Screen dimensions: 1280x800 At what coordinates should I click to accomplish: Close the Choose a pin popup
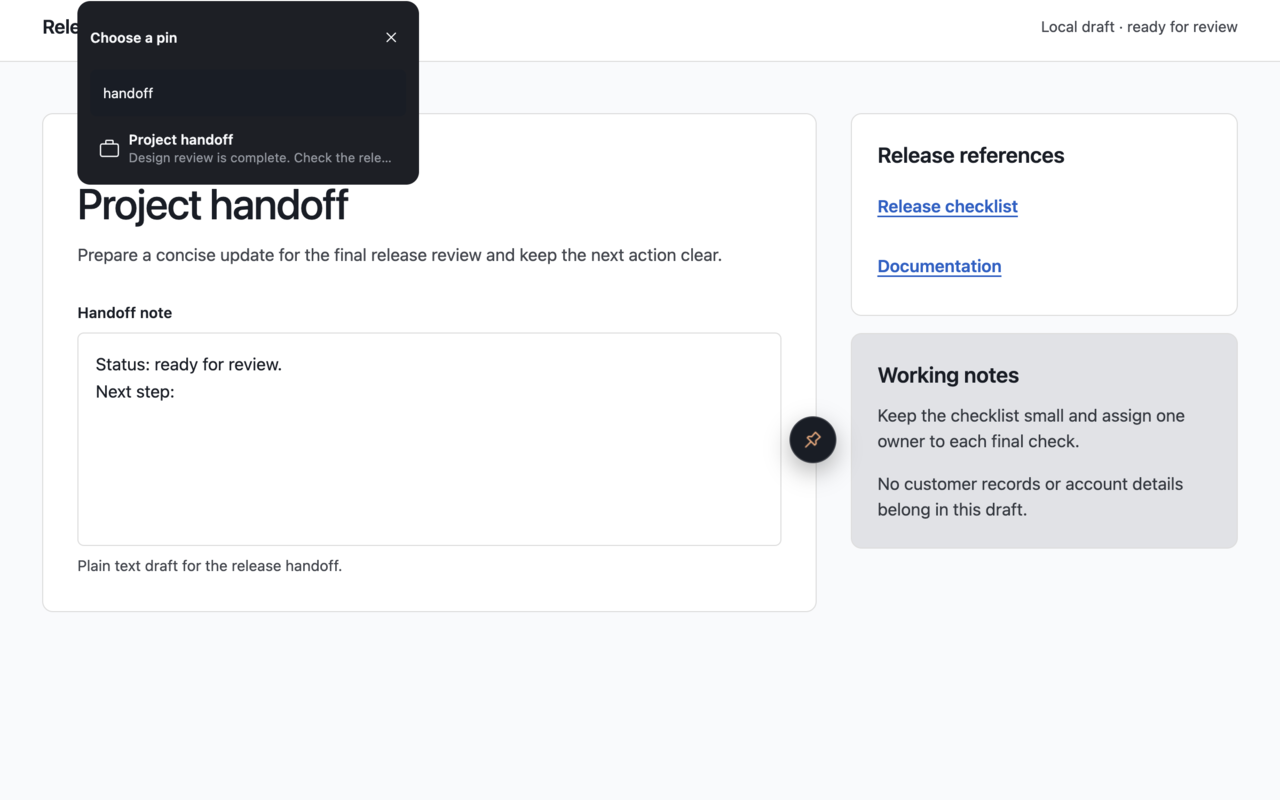[x=391, y=37]
